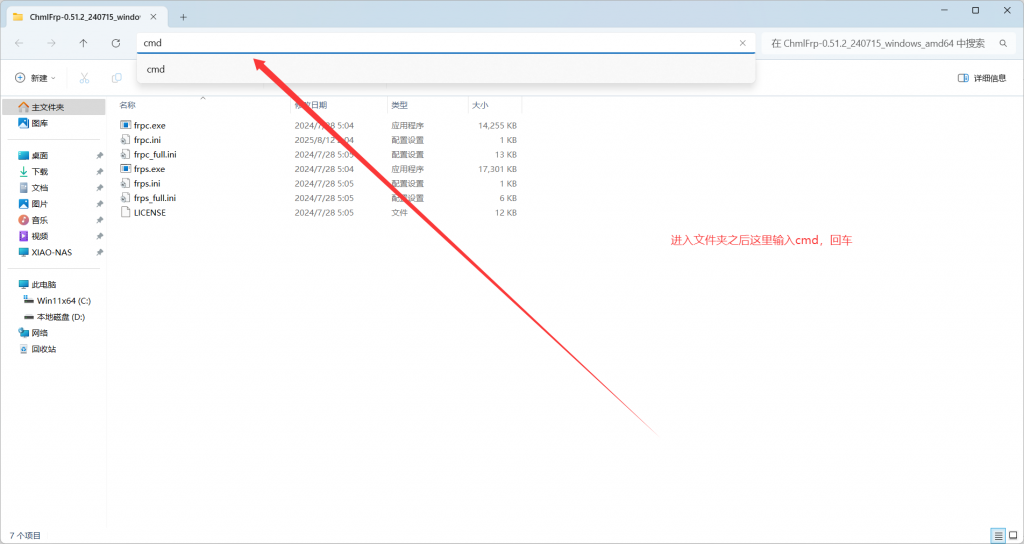
Task: Click the Copy icon in the toolbar
Action: pos(117,78)
